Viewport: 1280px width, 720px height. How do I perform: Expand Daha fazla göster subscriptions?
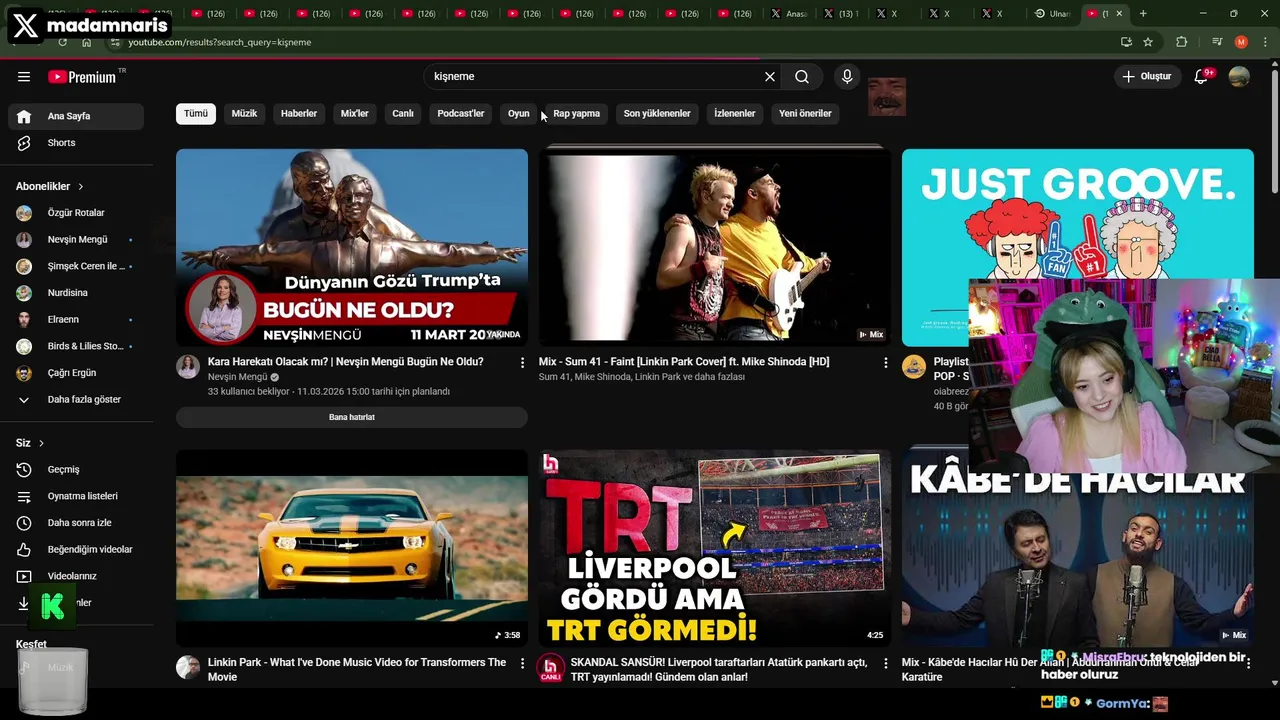(x=76, y=399)
